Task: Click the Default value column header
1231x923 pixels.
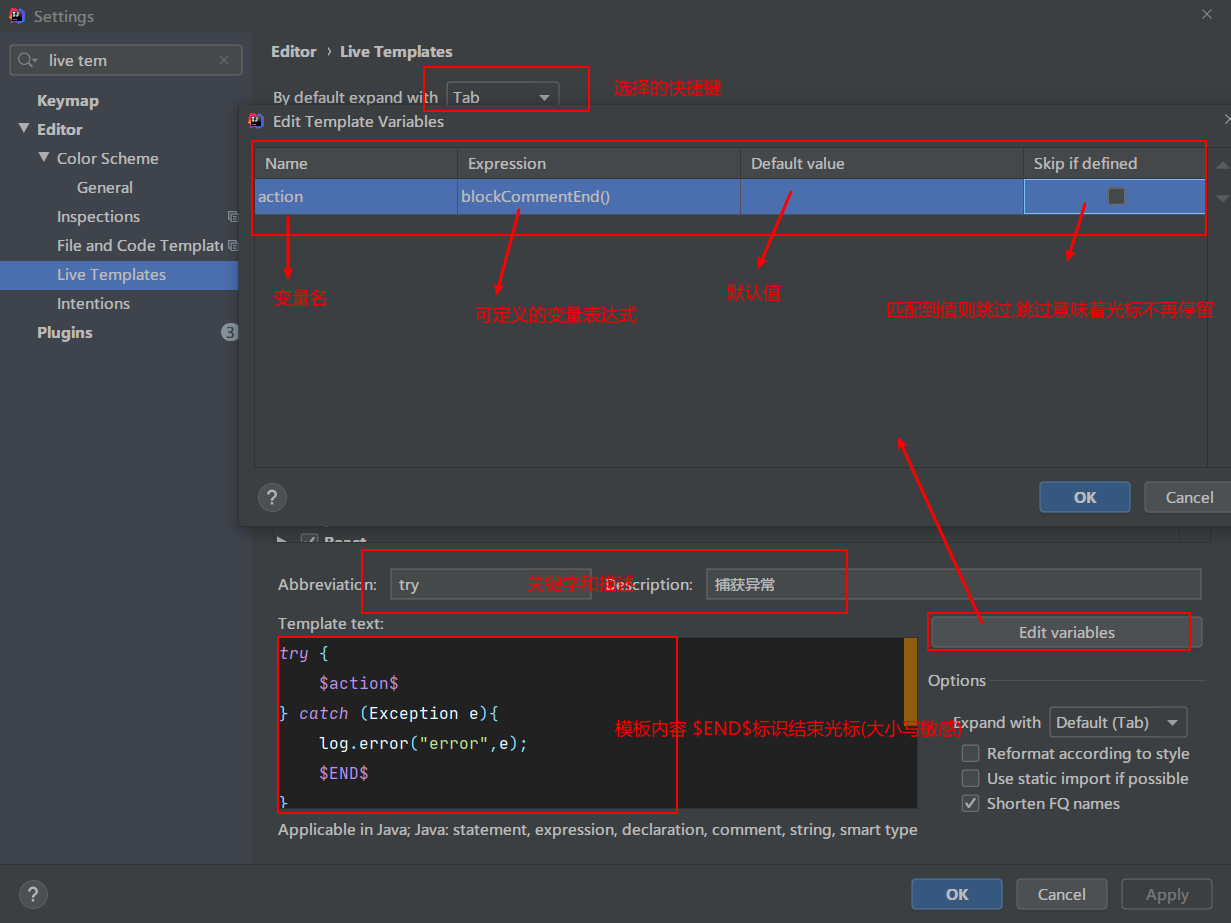Action: pyautogui.click(x=882, y=163)
